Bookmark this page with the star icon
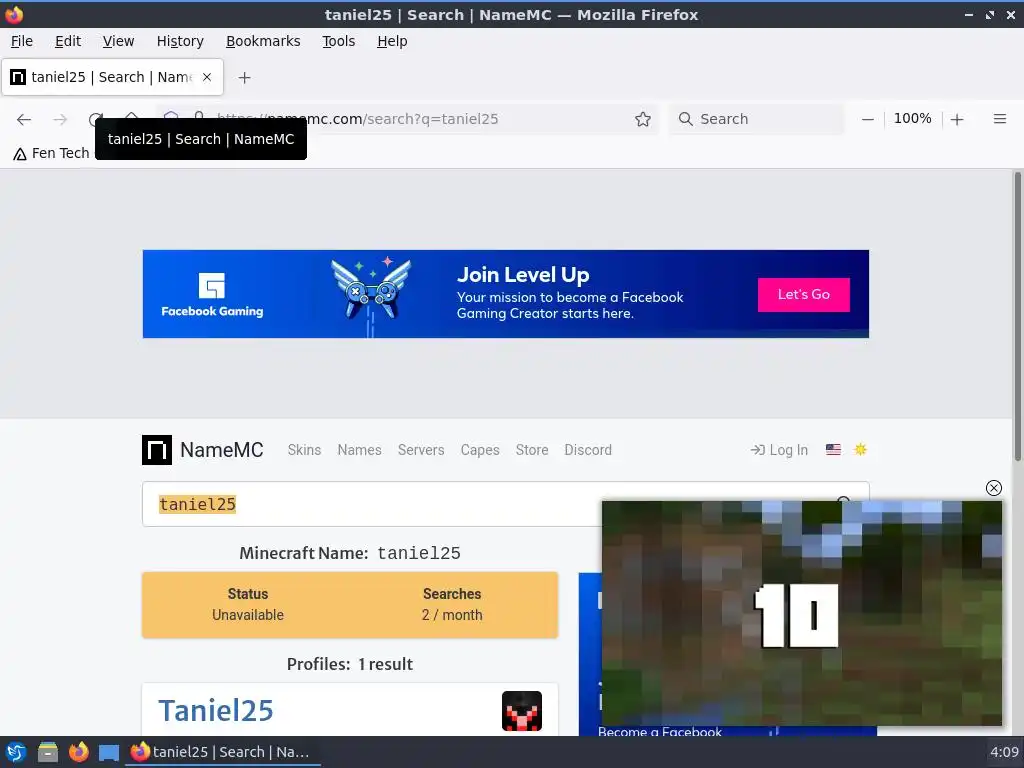 pos(643,120)
